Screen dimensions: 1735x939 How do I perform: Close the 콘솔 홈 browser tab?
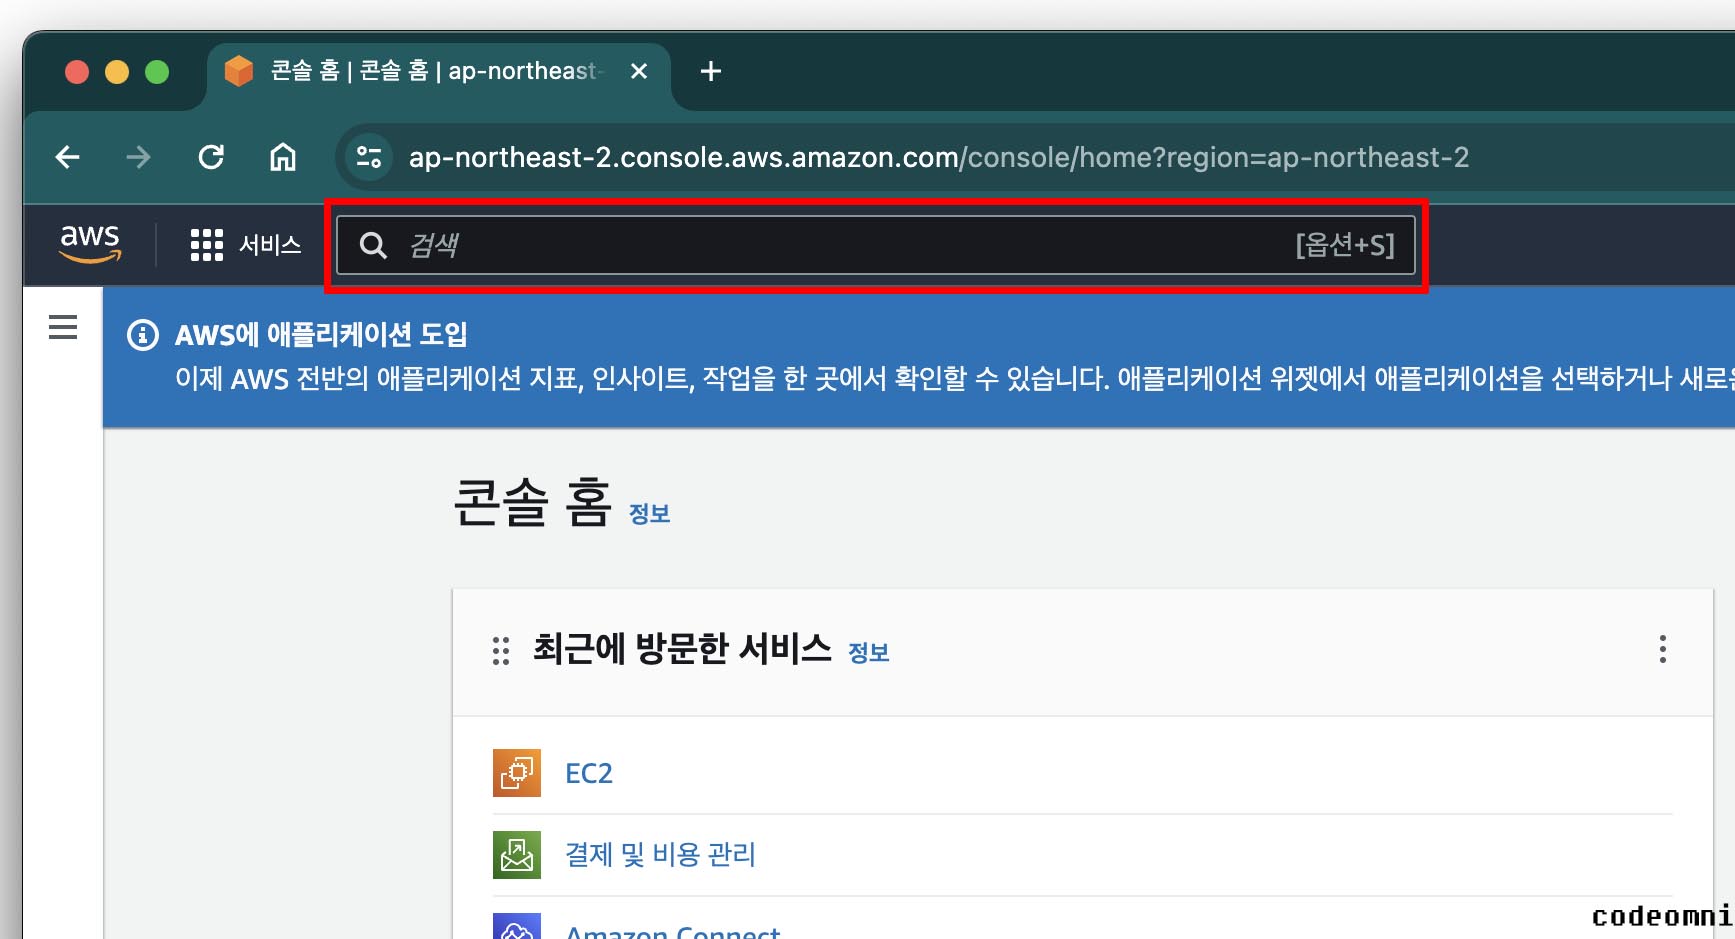point(639,71)
